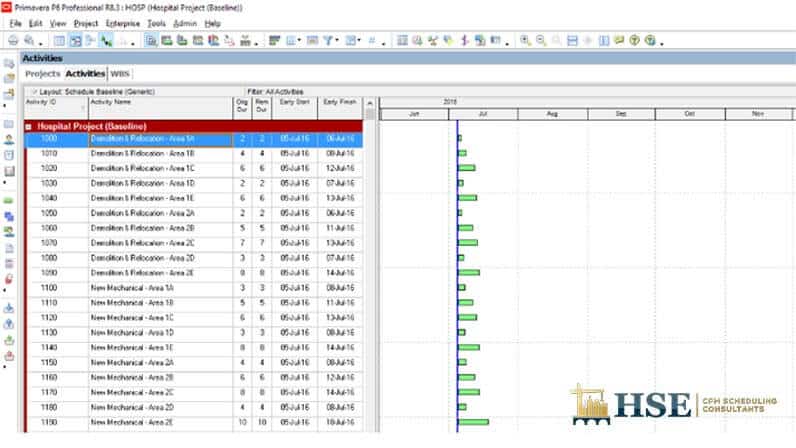Click the Filter funnel toolbar icon
This screenshot has height=448, width=796.
329,41
